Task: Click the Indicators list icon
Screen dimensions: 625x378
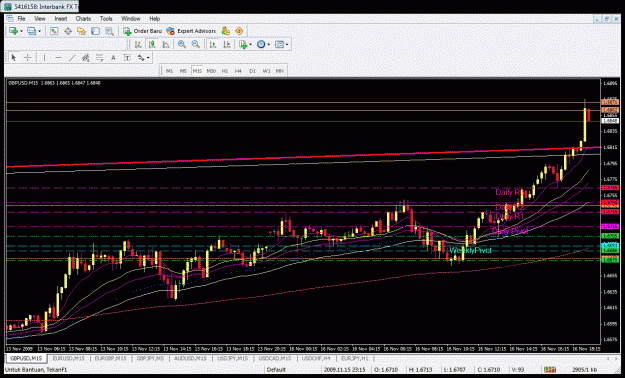Action: 243,45
